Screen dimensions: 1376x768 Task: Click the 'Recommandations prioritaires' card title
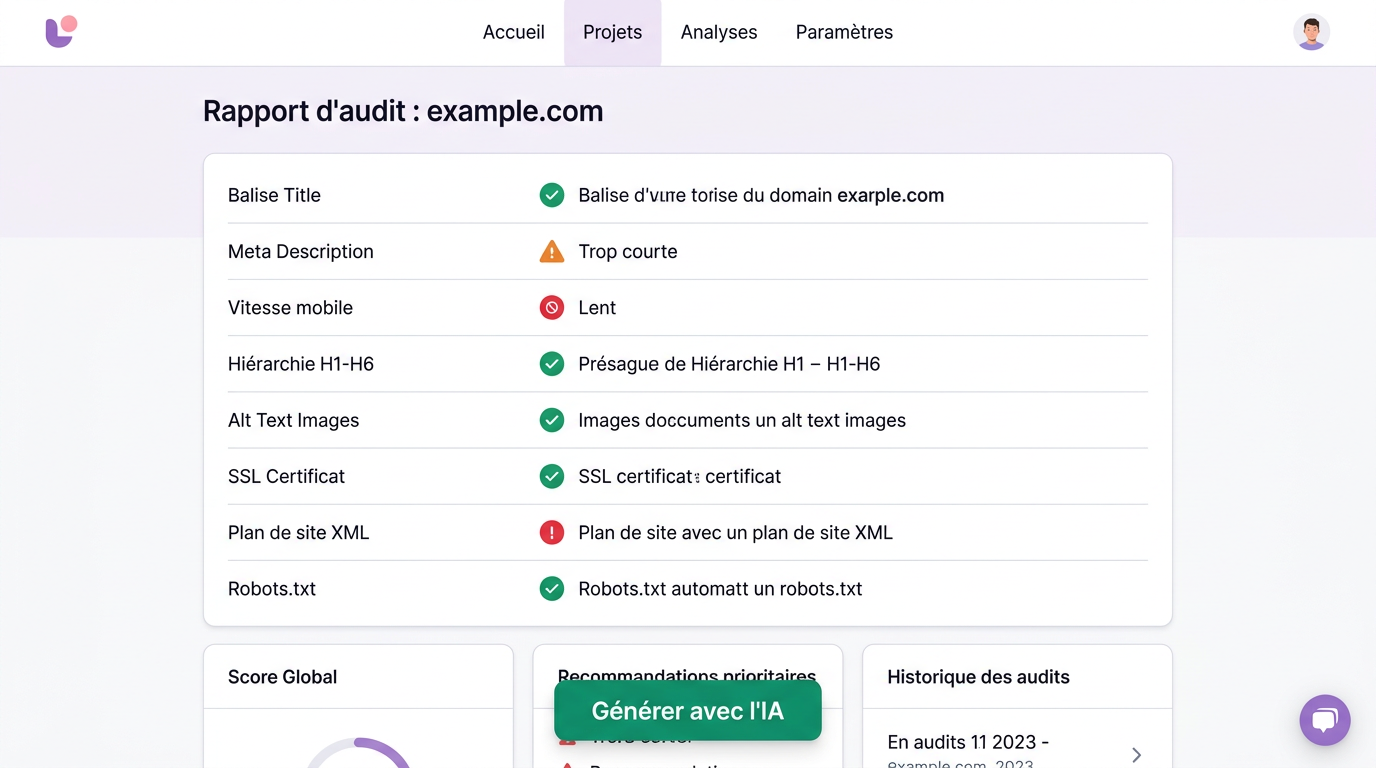[687, 675]
